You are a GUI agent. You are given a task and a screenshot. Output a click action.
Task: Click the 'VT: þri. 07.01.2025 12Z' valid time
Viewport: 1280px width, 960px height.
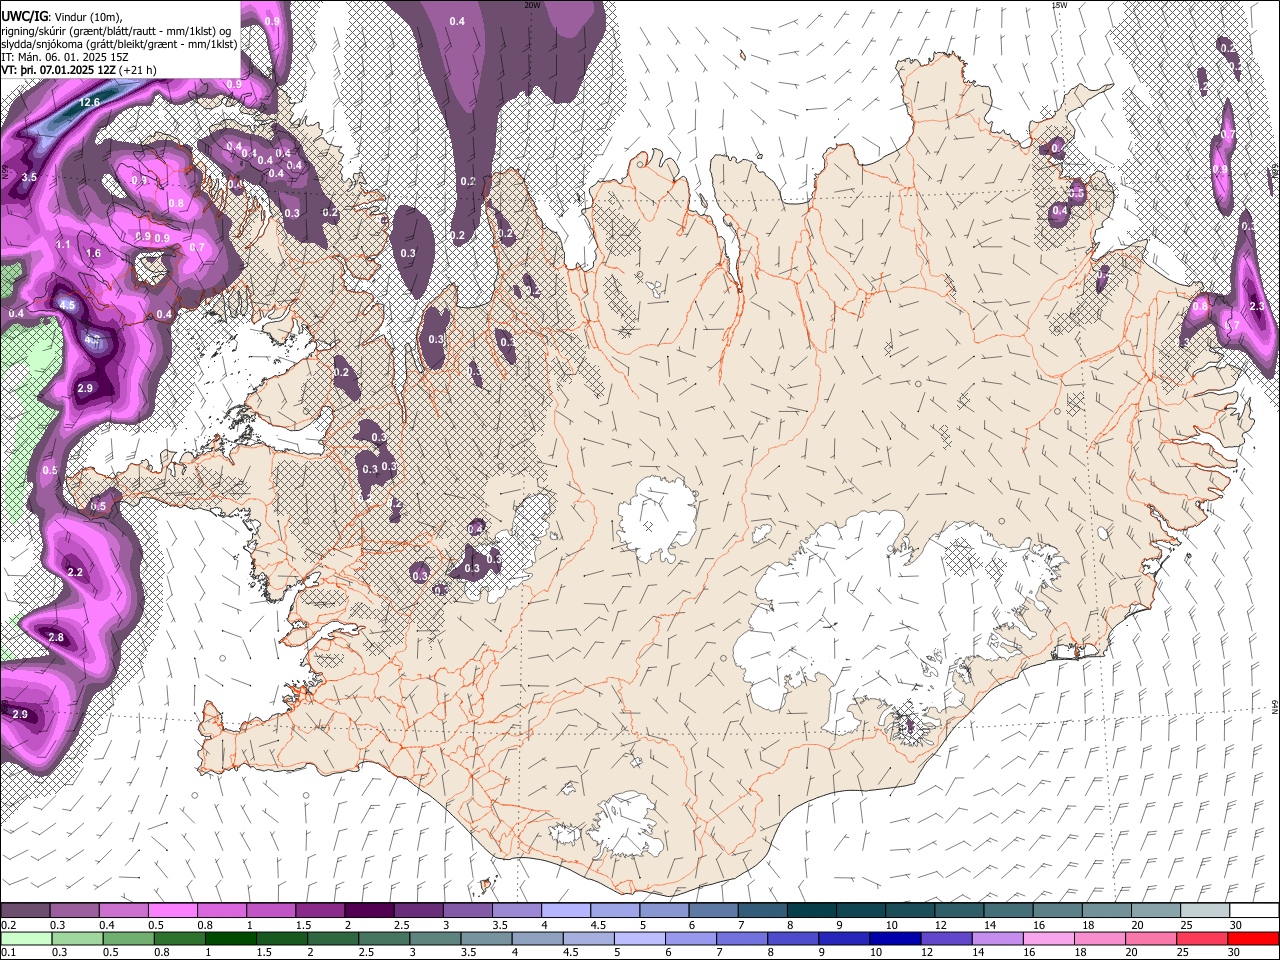click(x=58, y=70)
